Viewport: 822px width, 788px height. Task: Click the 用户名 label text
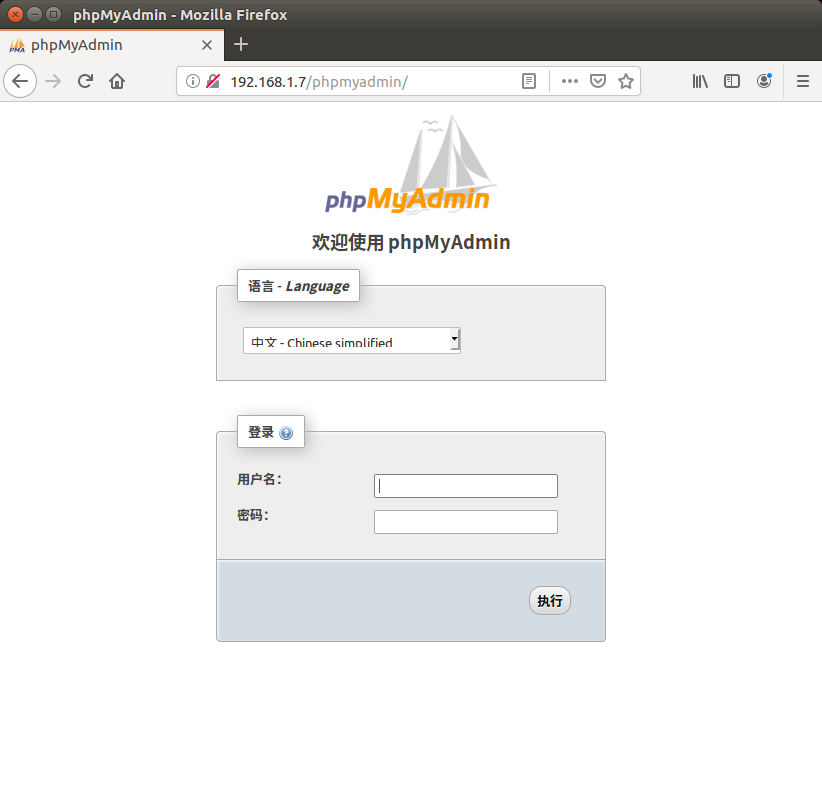pos(259,479)
